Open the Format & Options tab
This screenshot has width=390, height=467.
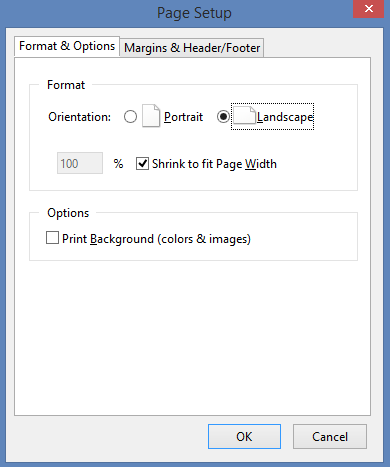point(67,46)
